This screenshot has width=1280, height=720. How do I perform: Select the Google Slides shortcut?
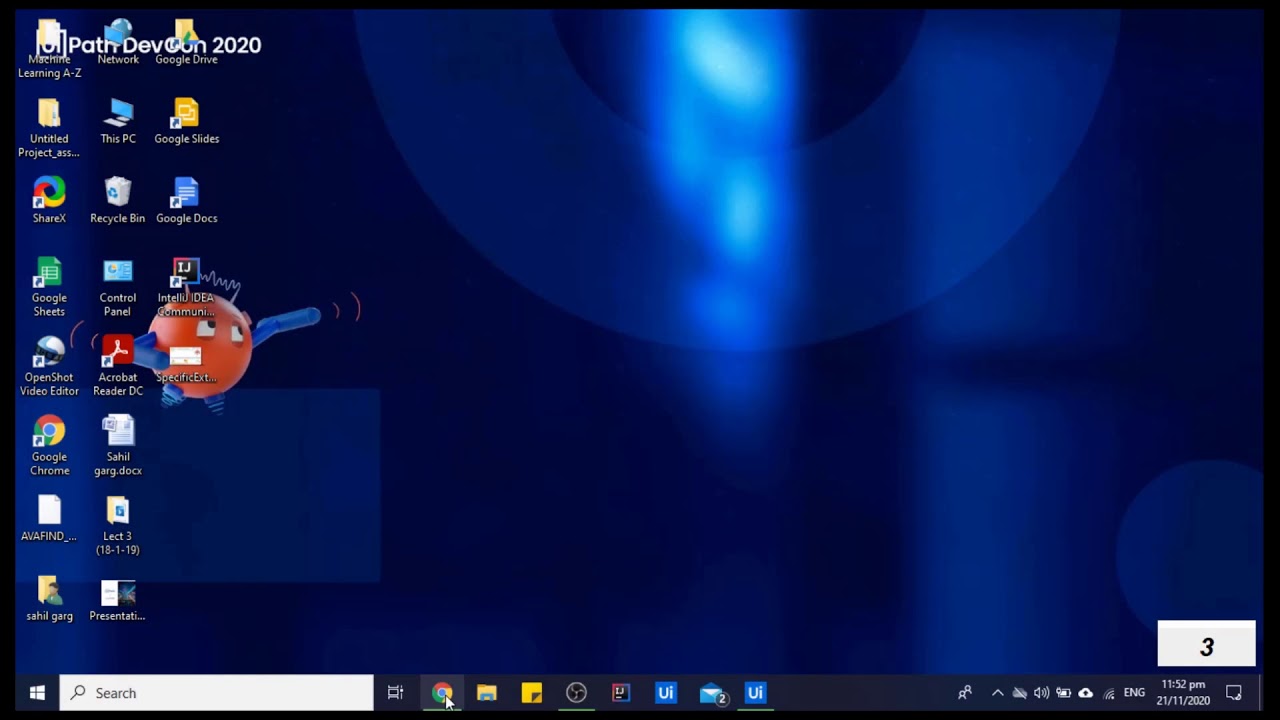186,122
